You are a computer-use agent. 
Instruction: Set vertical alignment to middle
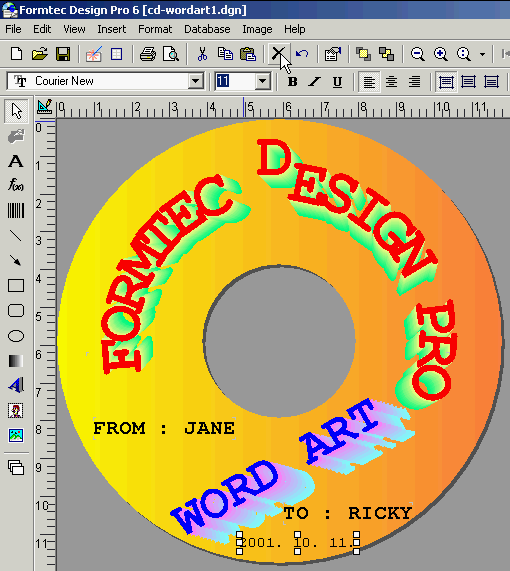(x=468, y=82)
